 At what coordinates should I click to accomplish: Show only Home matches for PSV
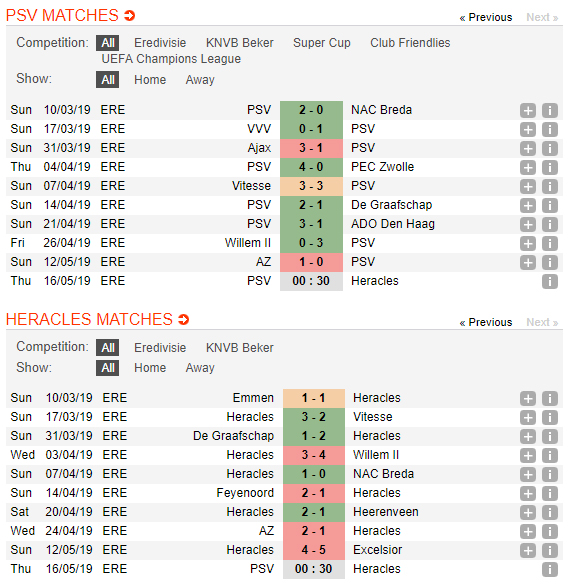click(150, 80)
